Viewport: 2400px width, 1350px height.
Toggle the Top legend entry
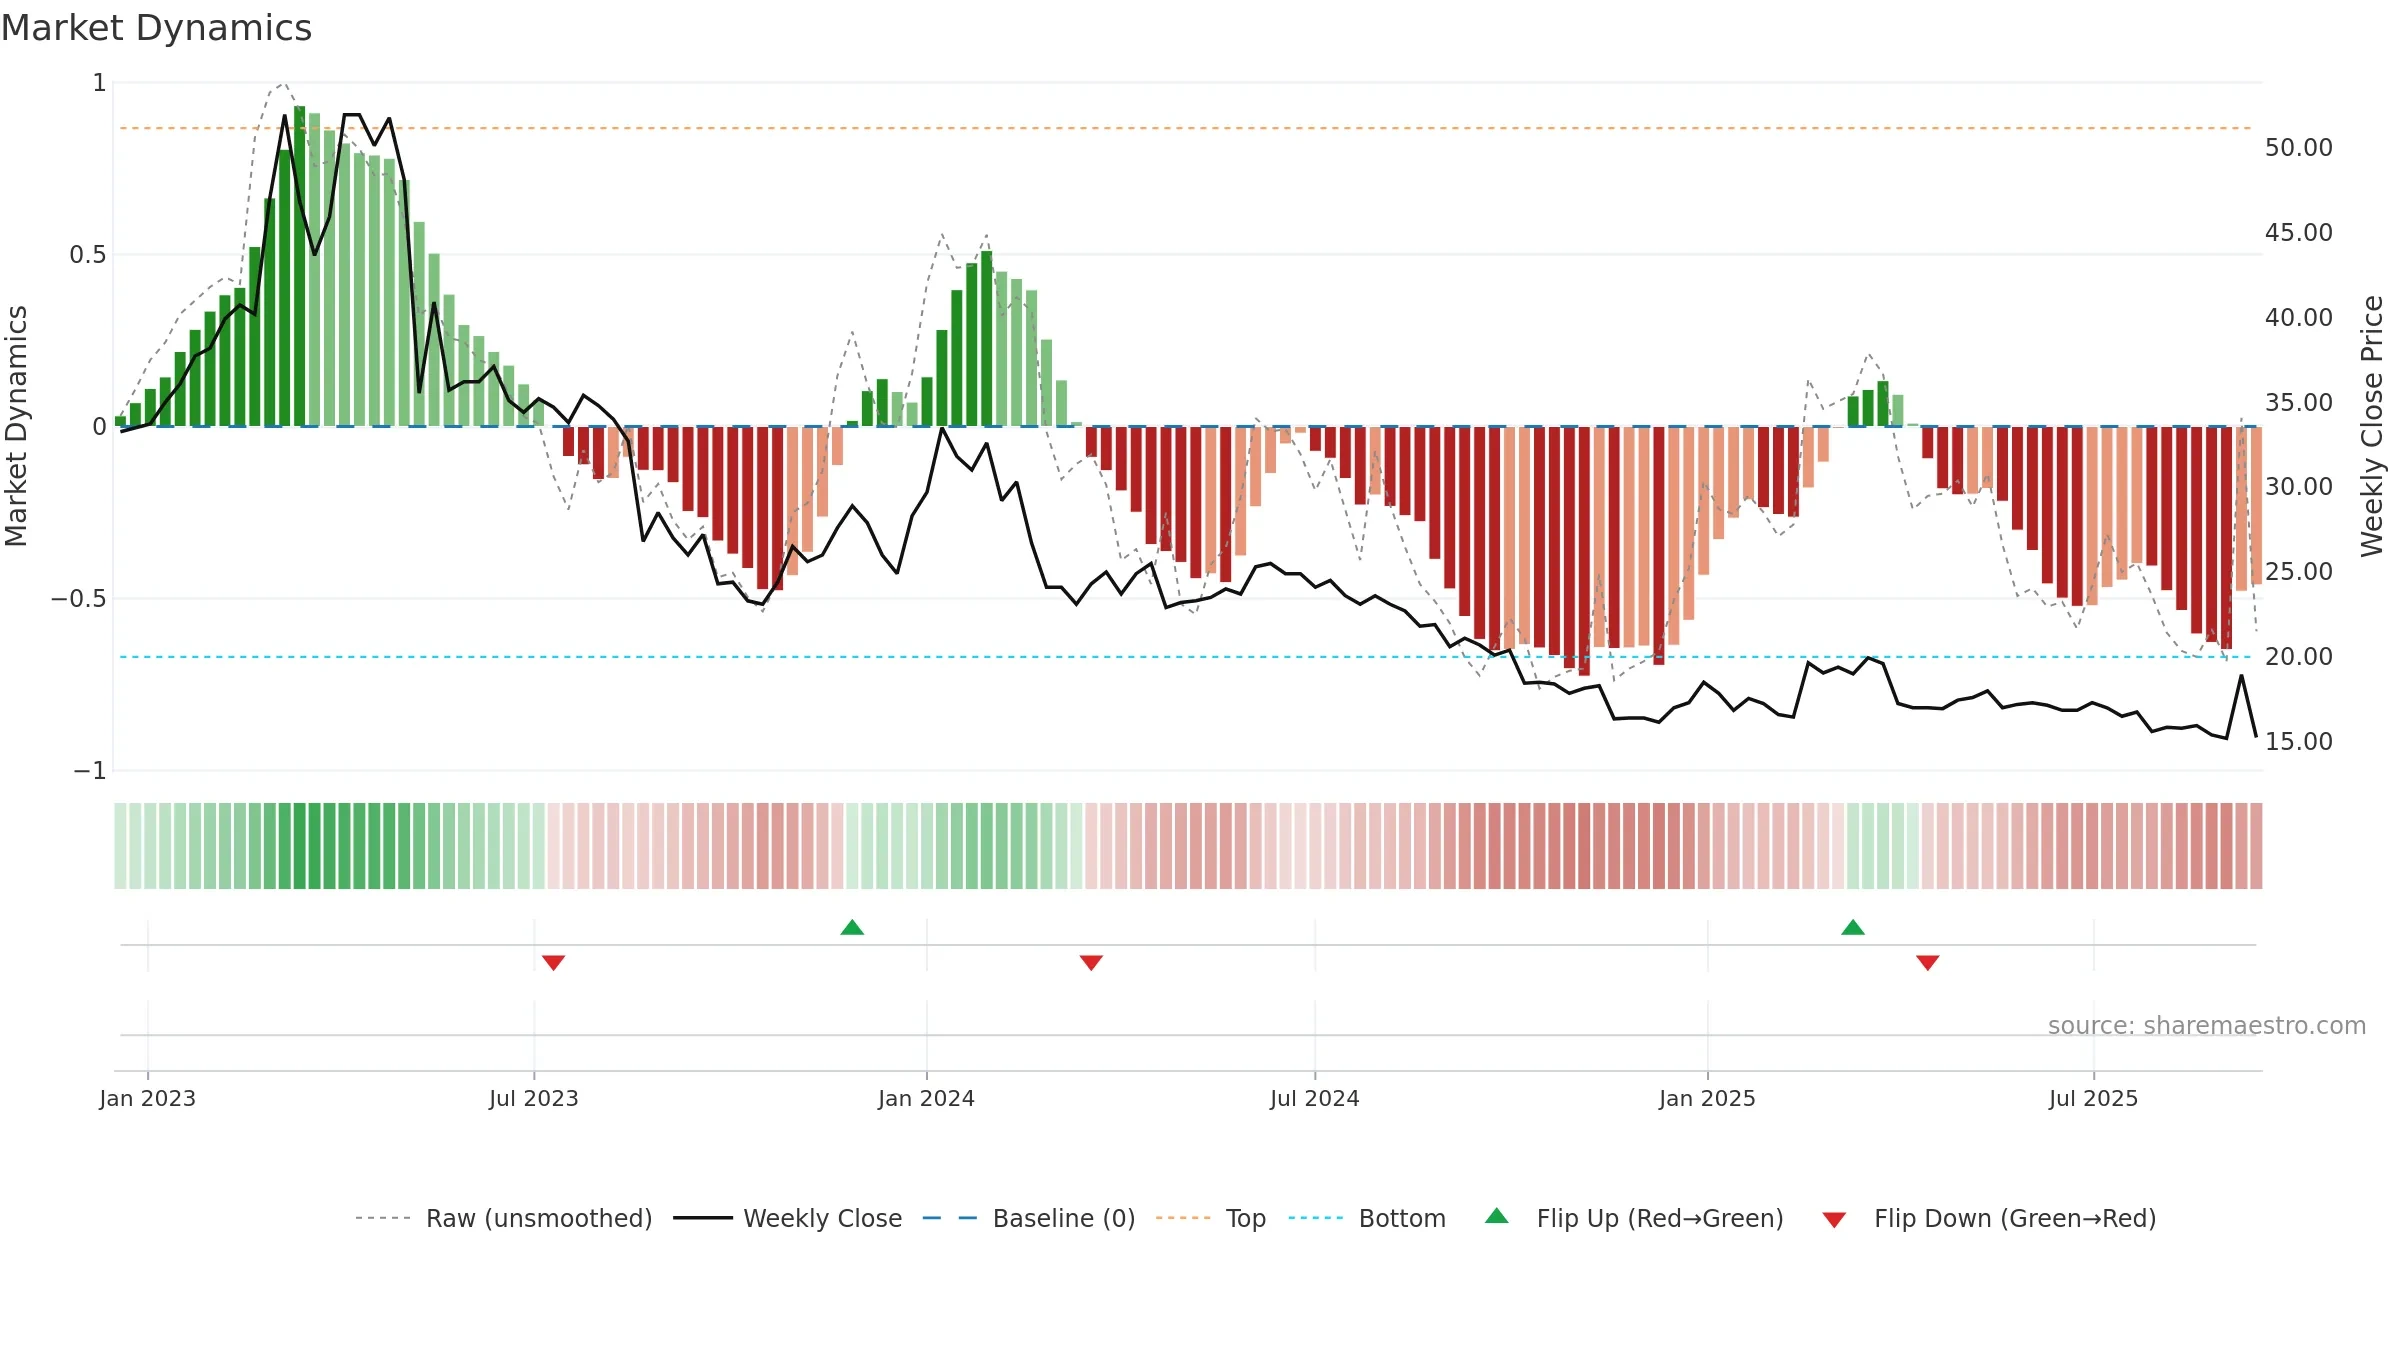[1210, 1218]
